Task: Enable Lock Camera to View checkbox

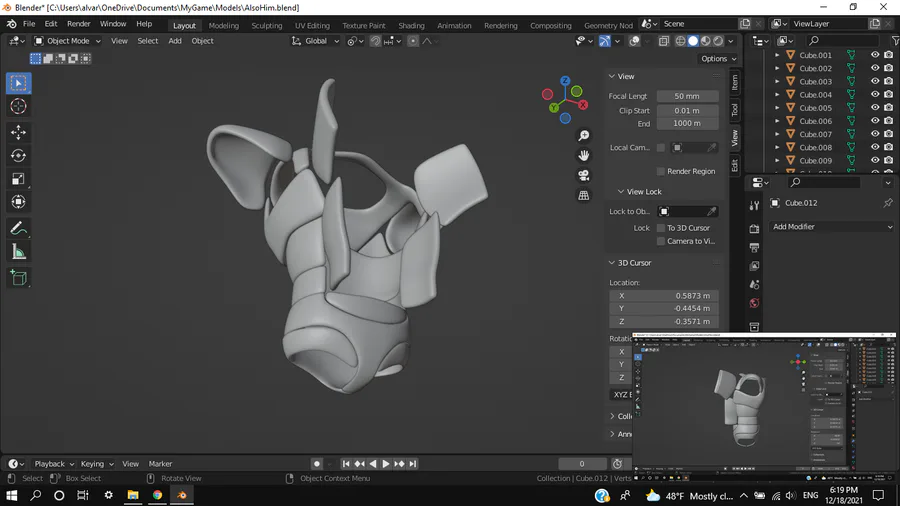Action: tap(661, 242)
